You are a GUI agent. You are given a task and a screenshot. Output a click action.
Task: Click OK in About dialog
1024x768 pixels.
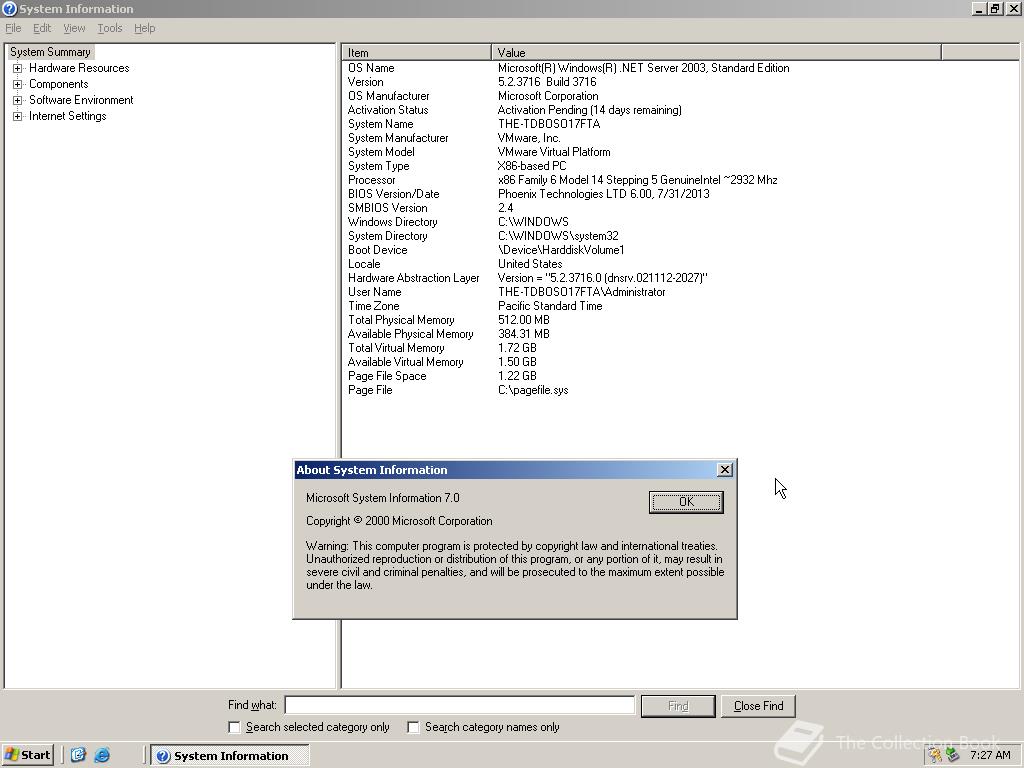686,502
